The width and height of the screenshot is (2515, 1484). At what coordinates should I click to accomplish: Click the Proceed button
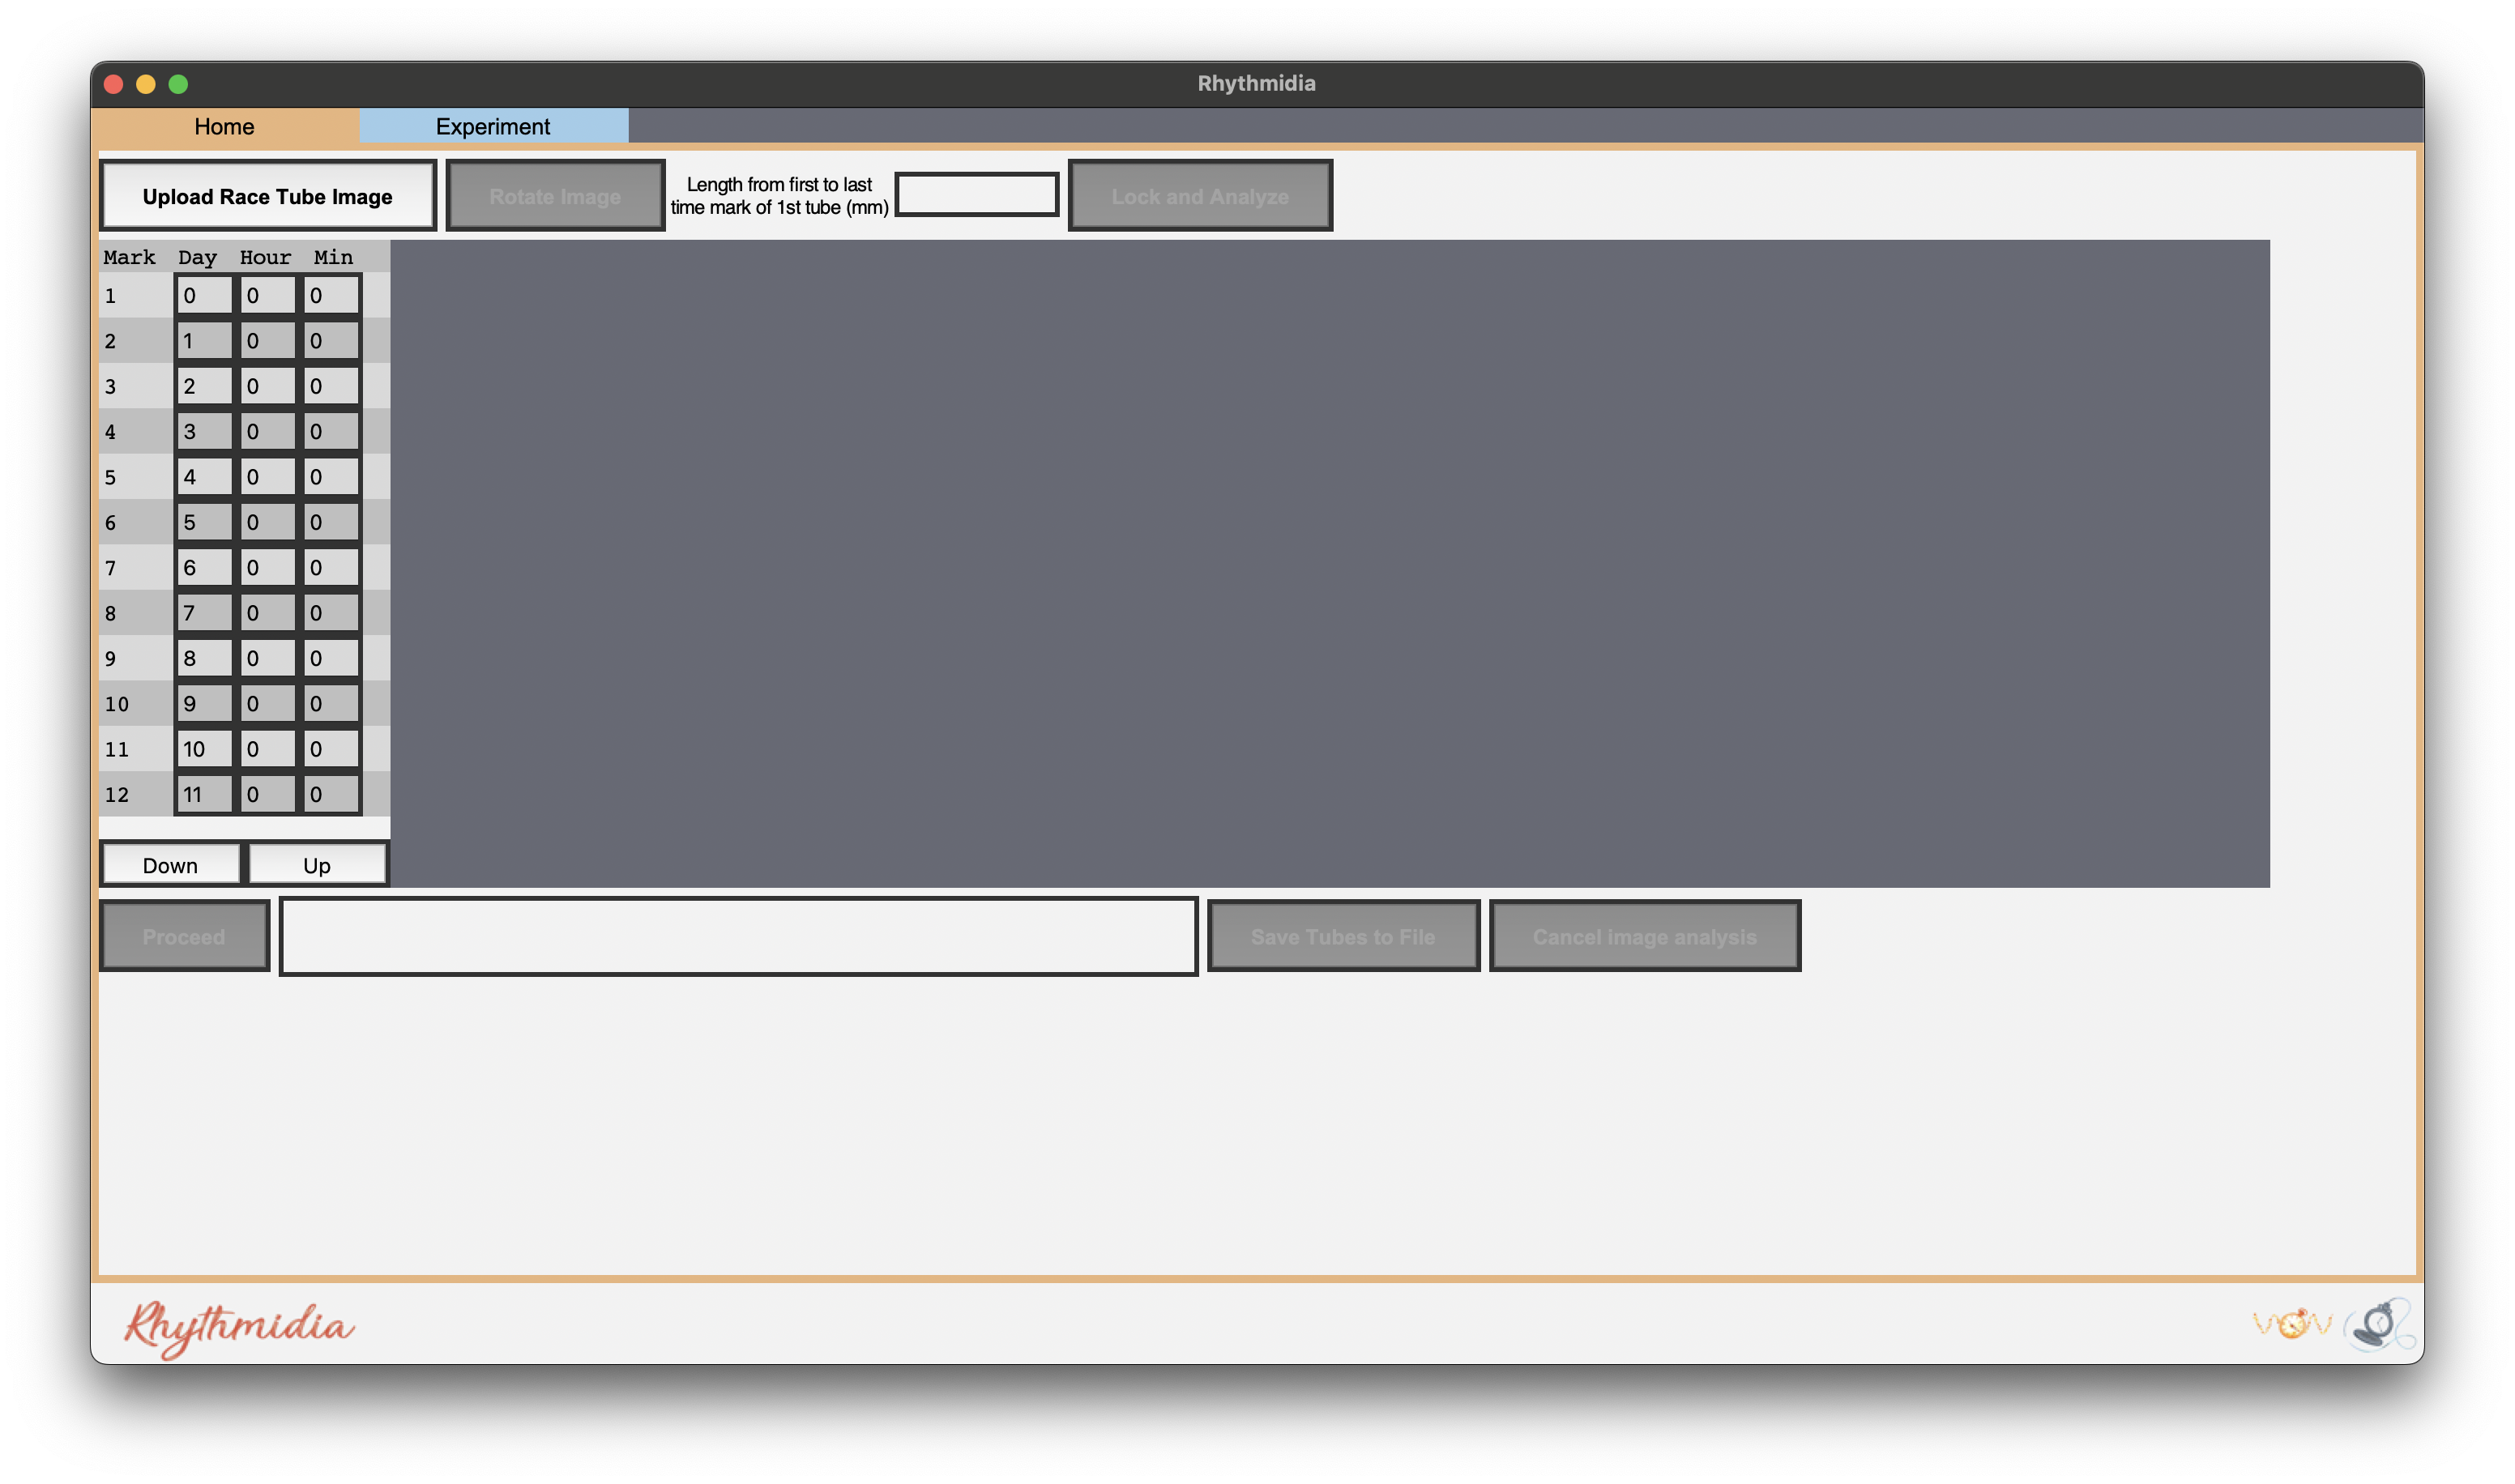pyautogui.click(x=184, y=936)
